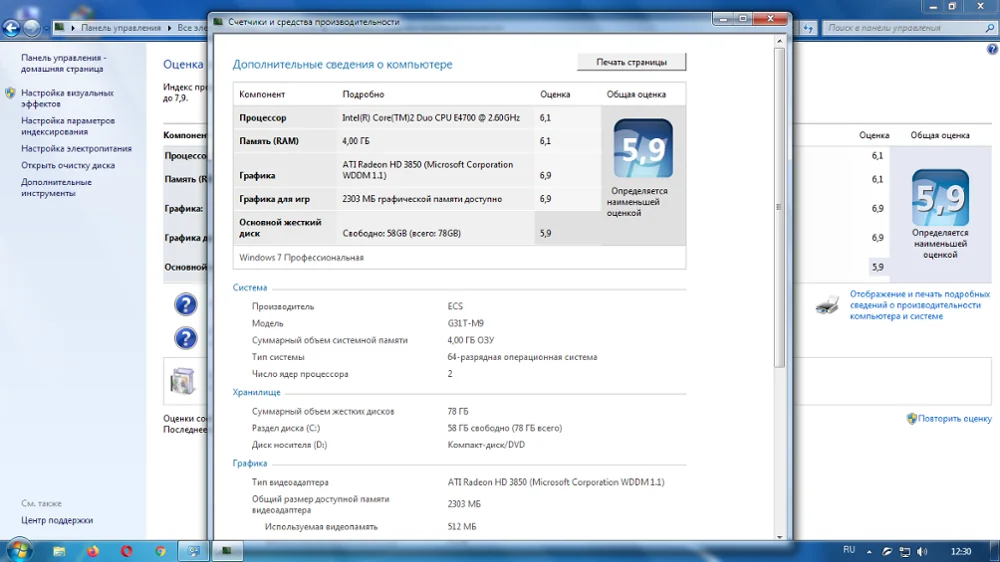Open the volume speaker tray icon
1000x562 pixels.
922,551
